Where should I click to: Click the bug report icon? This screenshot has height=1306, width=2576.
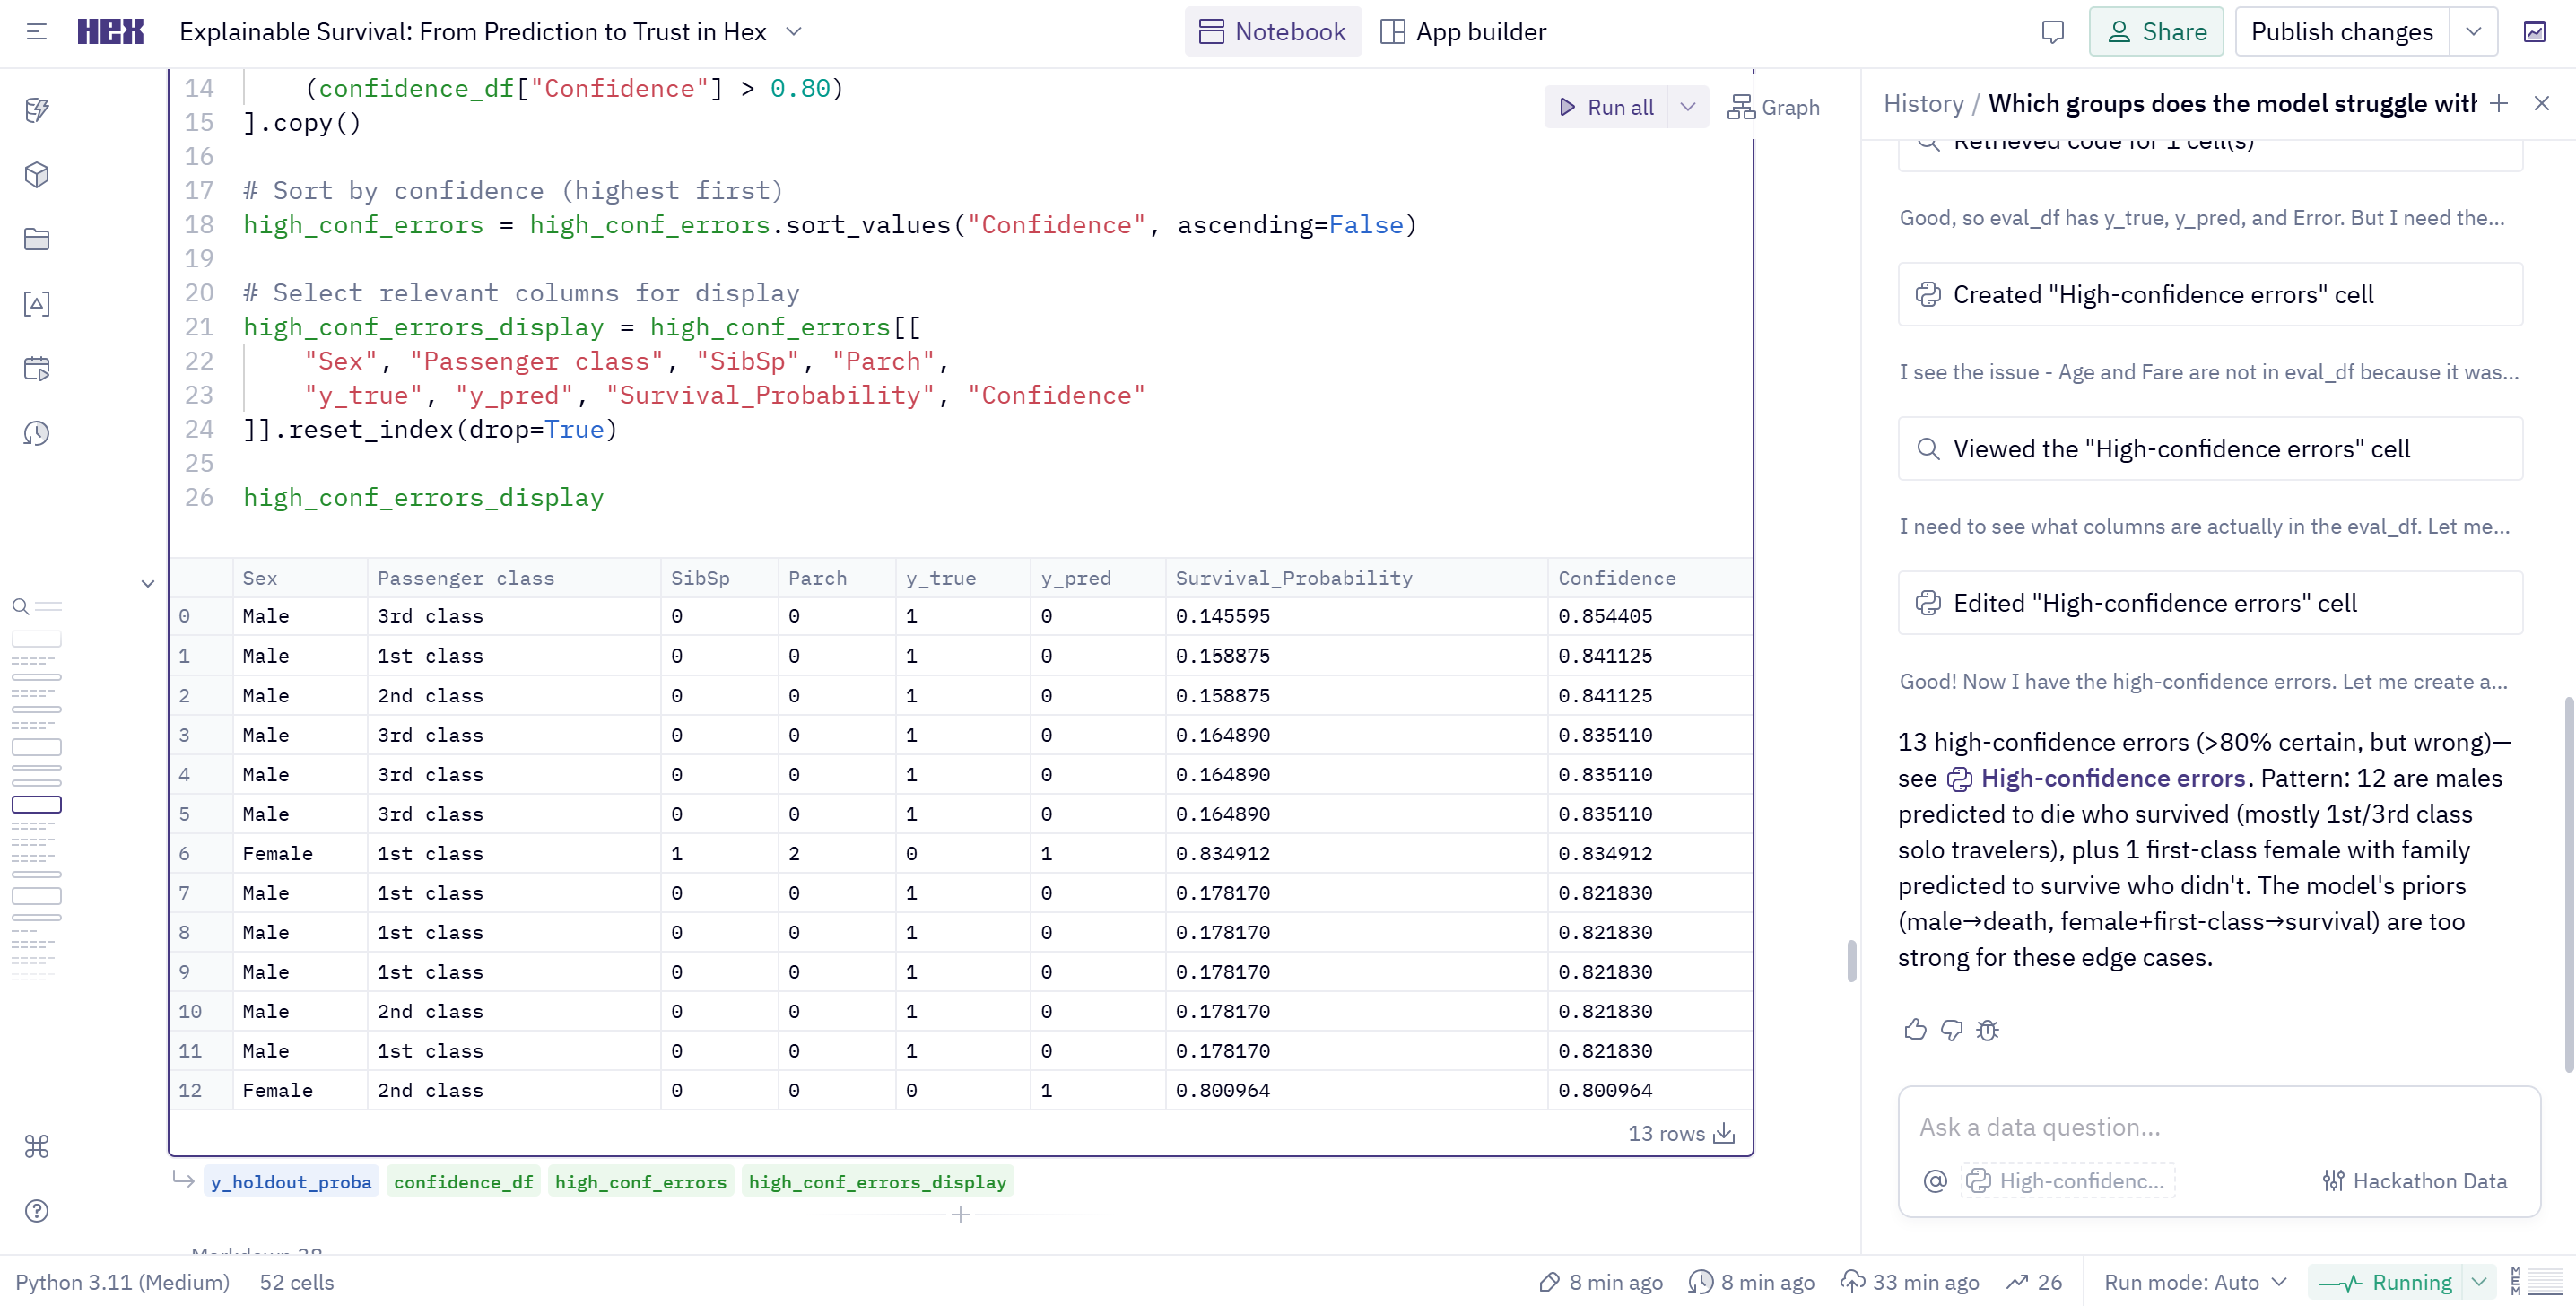click(1988, 1029)
